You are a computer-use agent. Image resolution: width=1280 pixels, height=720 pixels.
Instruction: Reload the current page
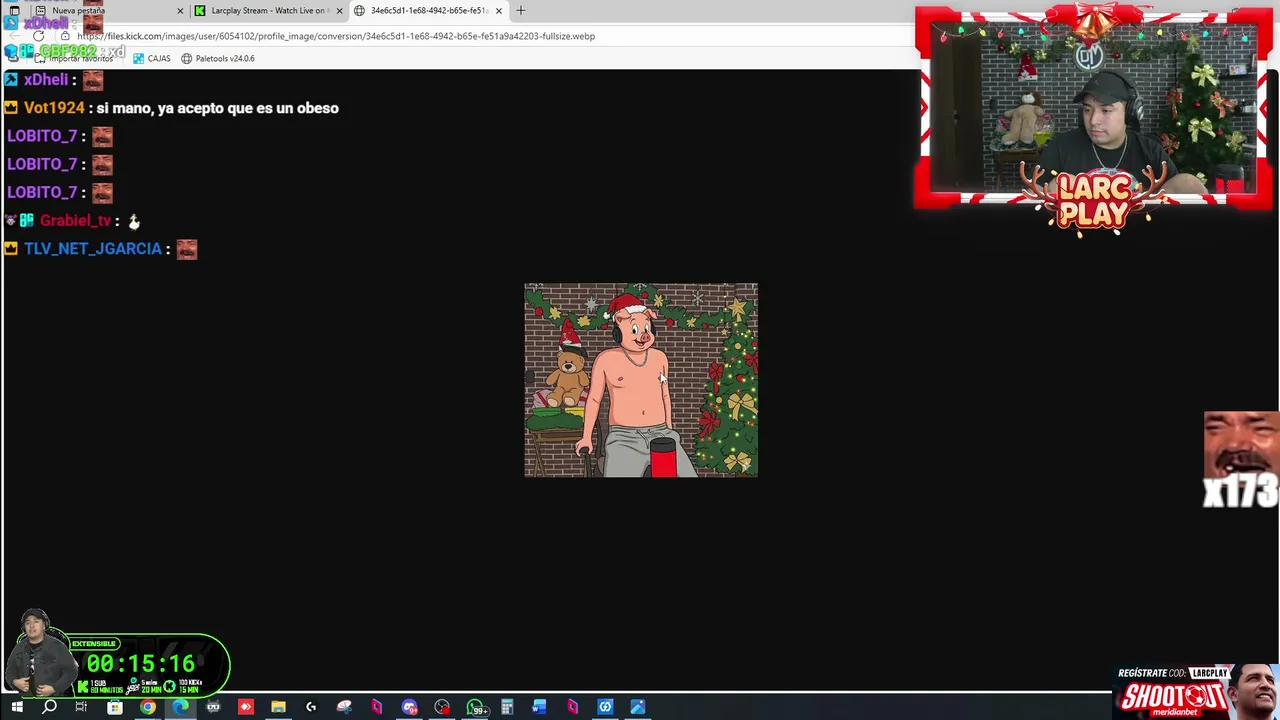(38, 36)
